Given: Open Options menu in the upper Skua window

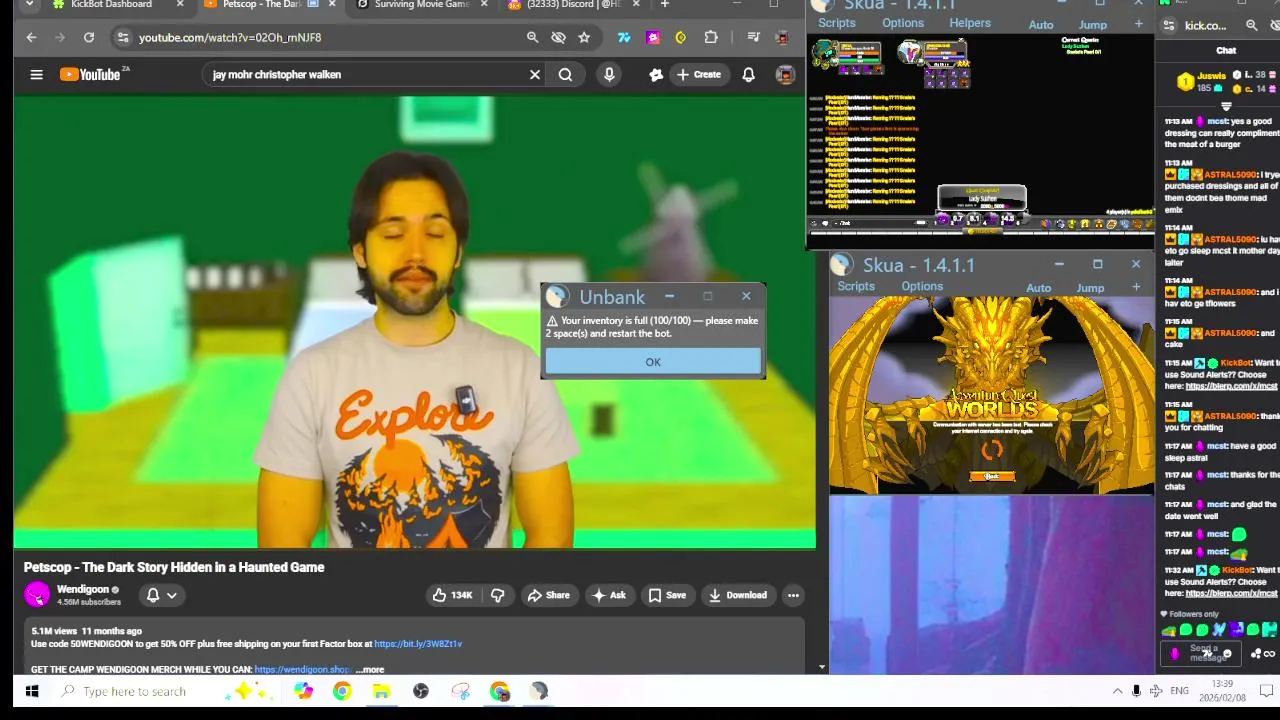Looking at the screenshot, I should pyautogui.click(x=903, y=23).
